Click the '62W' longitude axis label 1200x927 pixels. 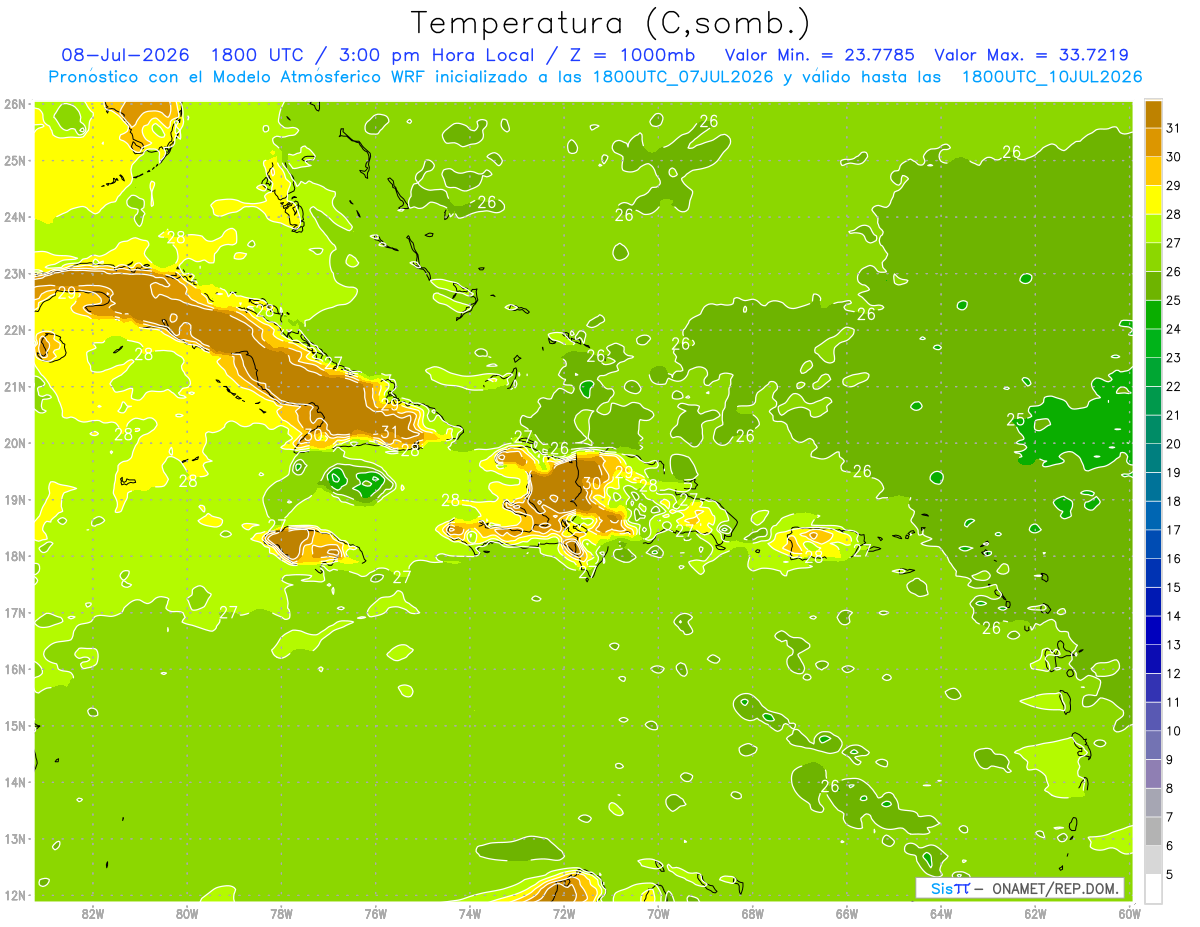(1035, 913)
